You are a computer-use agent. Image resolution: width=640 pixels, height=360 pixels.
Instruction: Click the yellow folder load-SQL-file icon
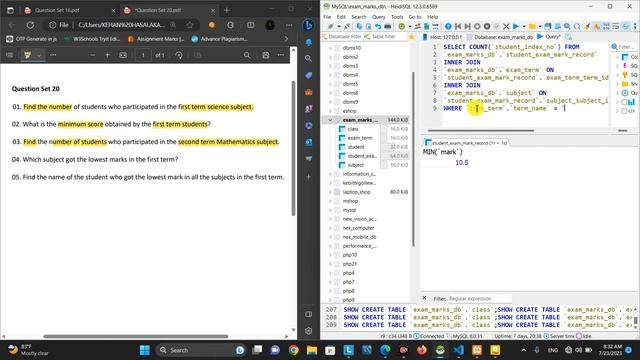[x=532, y=27]
